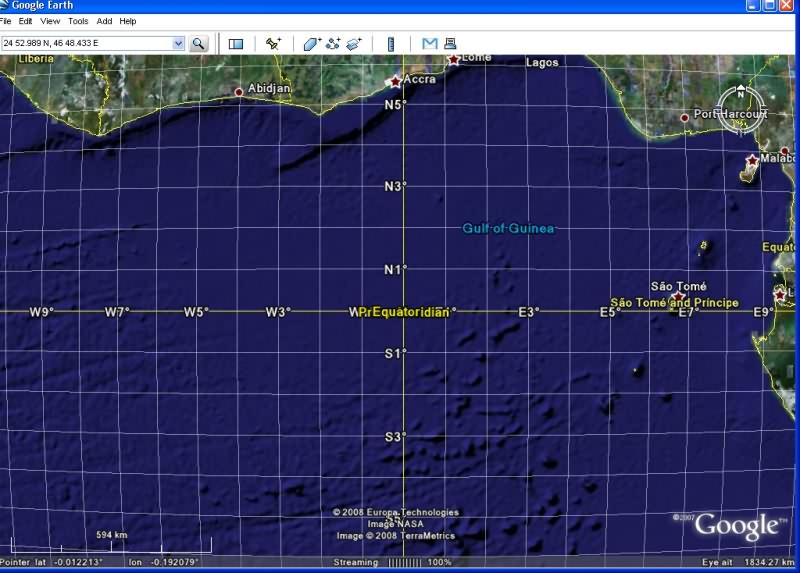Image resolution: width=800 pixels, height=573 pixels.
Task: Click the Lomé star marker
Action: [454, 60]
